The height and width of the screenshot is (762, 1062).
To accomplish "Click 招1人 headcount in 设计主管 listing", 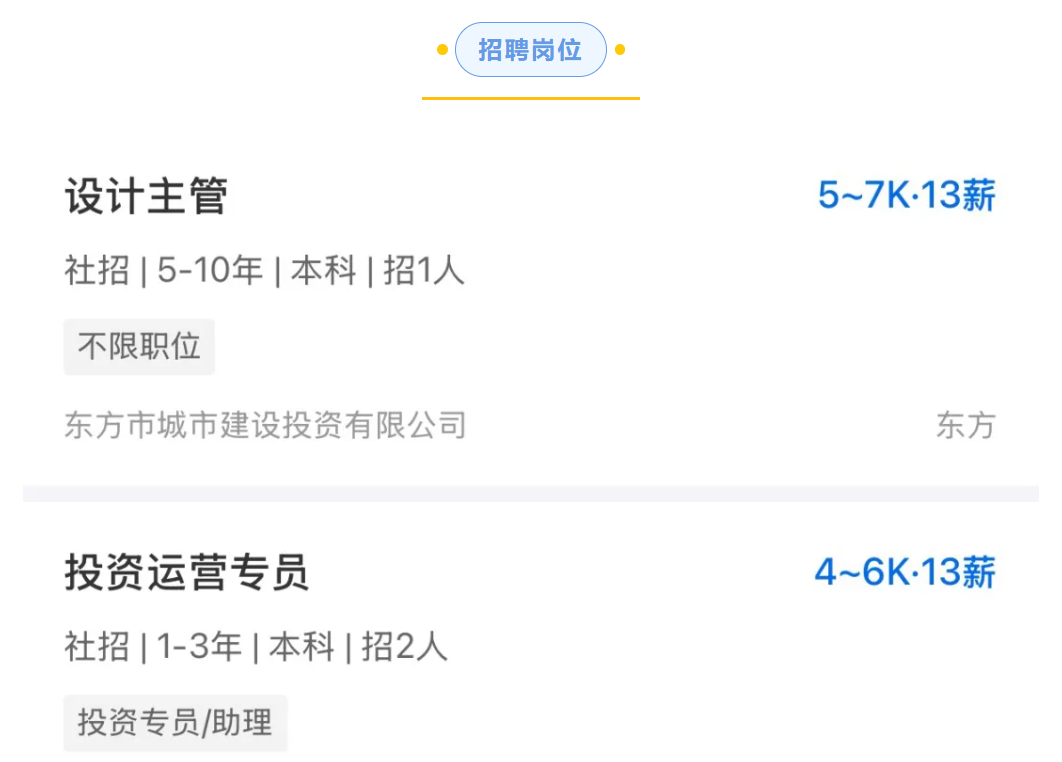I will pyautogui.click(x=424, y=270).
